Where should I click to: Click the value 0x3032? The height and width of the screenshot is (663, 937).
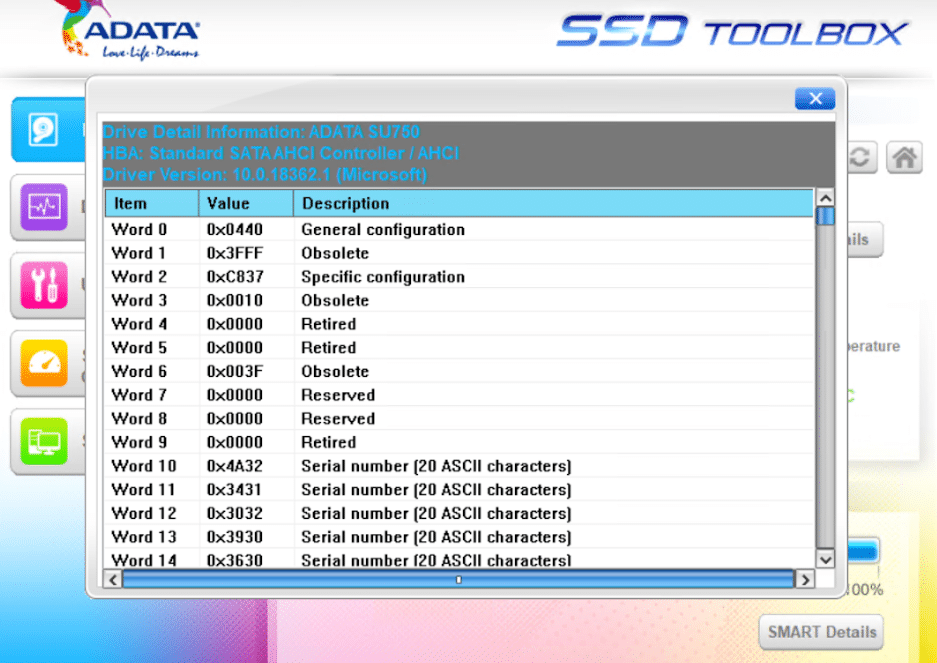point(235,514)
